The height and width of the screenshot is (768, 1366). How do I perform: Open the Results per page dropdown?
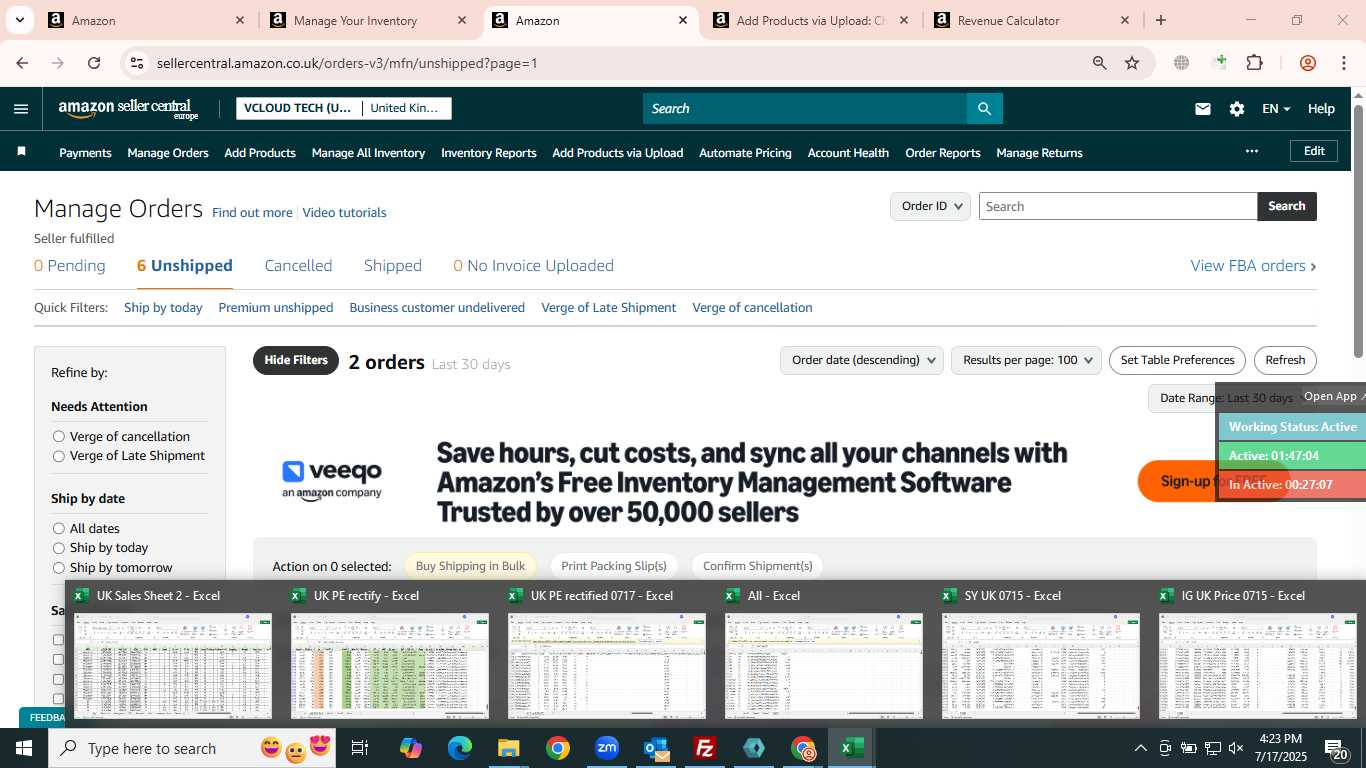tap(1026, 360)
